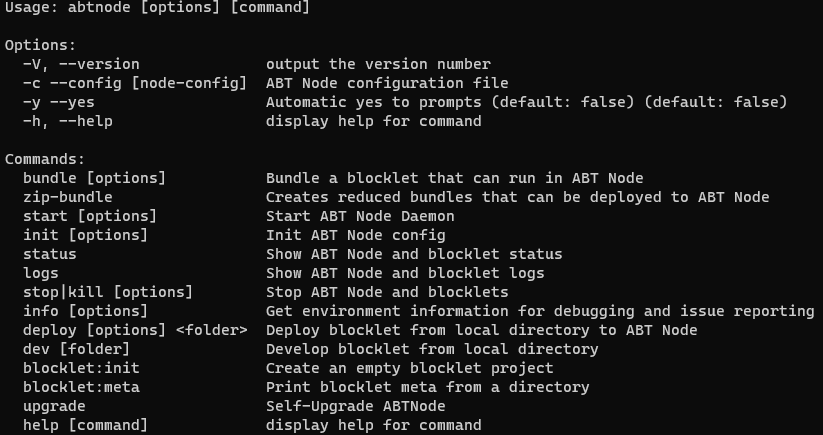The width and height of the screenshot is (823, 435).
Task: Click the 'bundle [options]' command text
Action: click(x=94, y=178)
